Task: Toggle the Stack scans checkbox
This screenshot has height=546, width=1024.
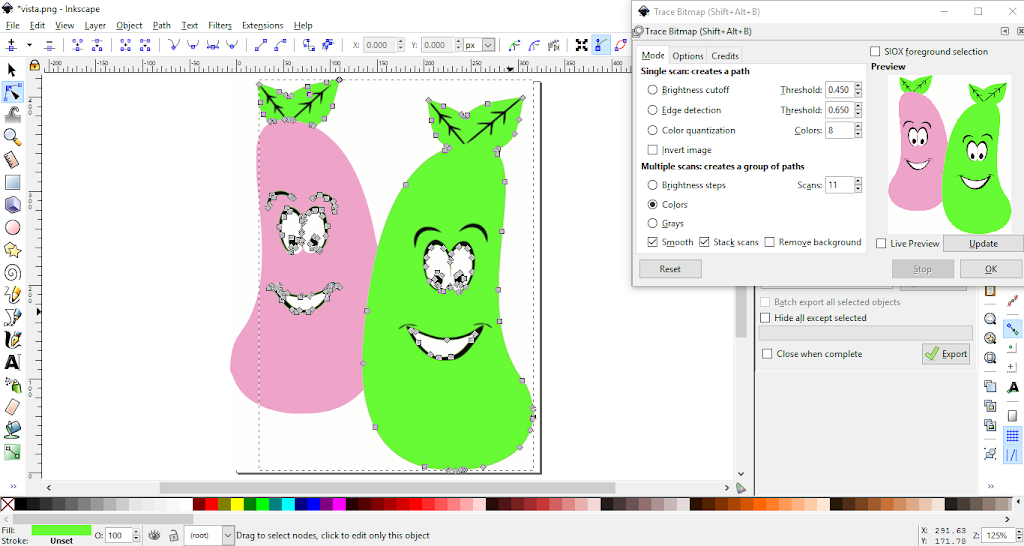Action: click(x=704, y=242)
